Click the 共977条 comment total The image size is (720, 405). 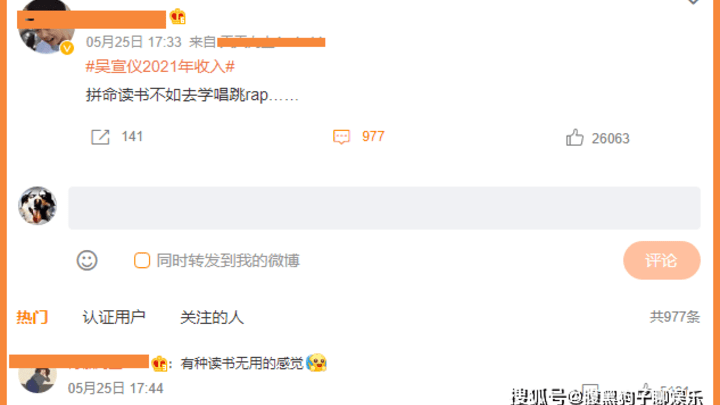coord(675,317)
